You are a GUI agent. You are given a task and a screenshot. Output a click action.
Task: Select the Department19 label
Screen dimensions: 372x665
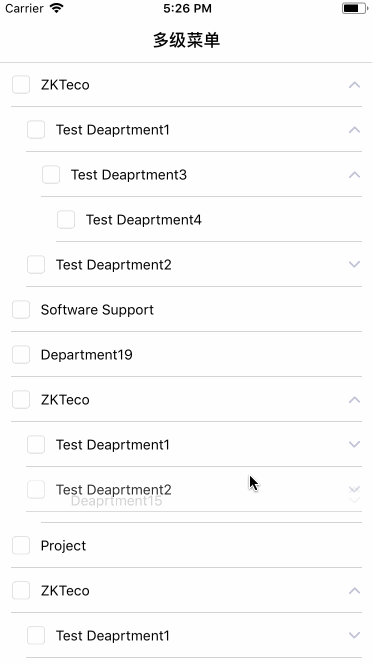click(87, 355)
